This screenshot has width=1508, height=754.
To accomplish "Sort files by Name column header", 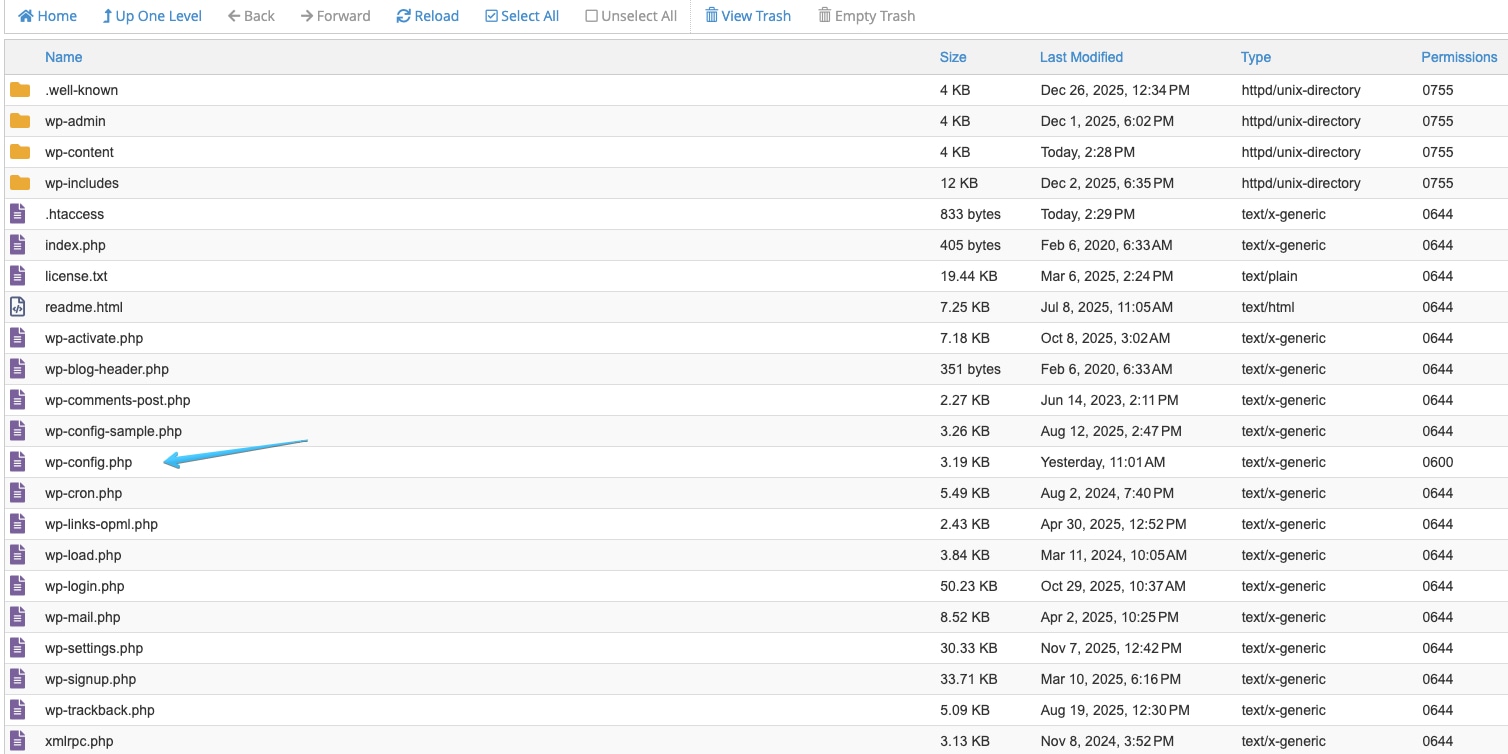I will tap(63, 57).
